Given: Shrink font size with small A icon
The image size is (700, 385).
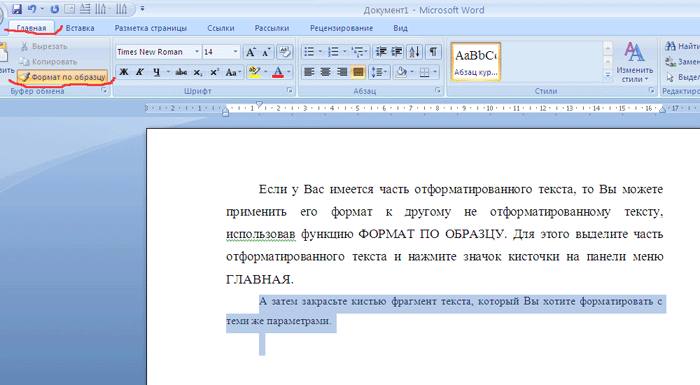Looking at the screenshot, I should coord(266,52).
